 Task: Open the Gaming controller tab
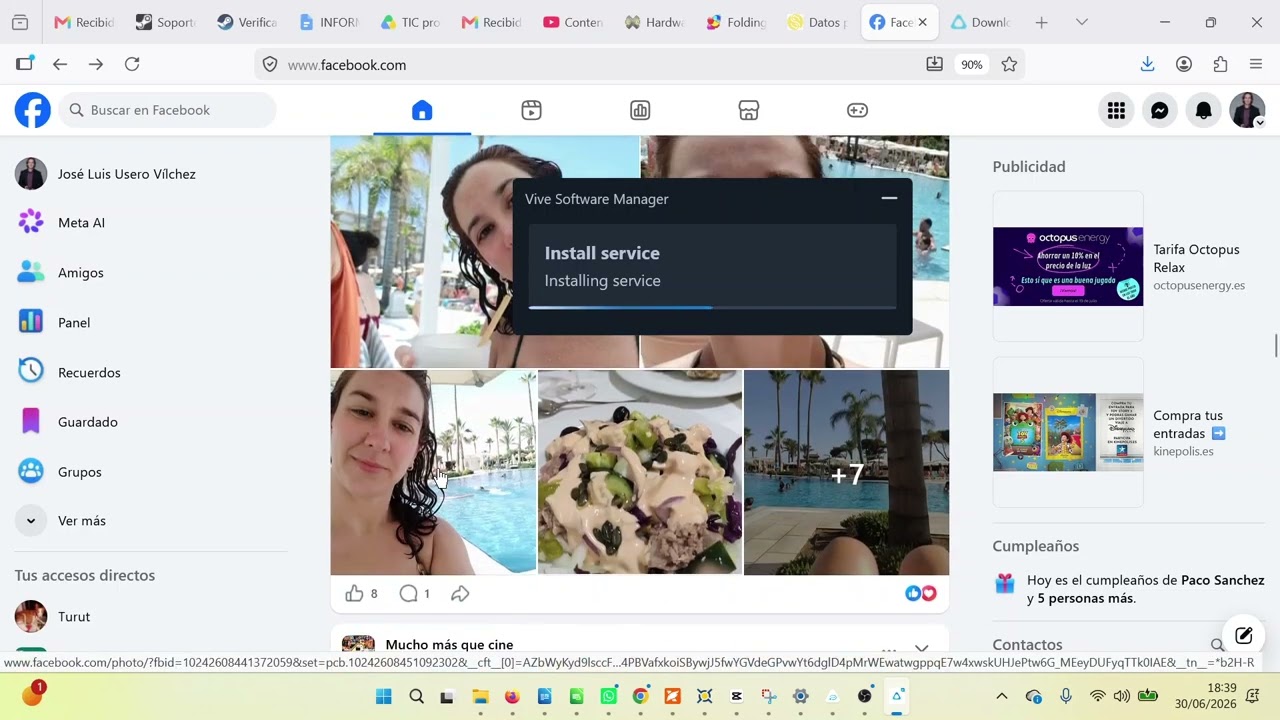click(x=857, y=110)
